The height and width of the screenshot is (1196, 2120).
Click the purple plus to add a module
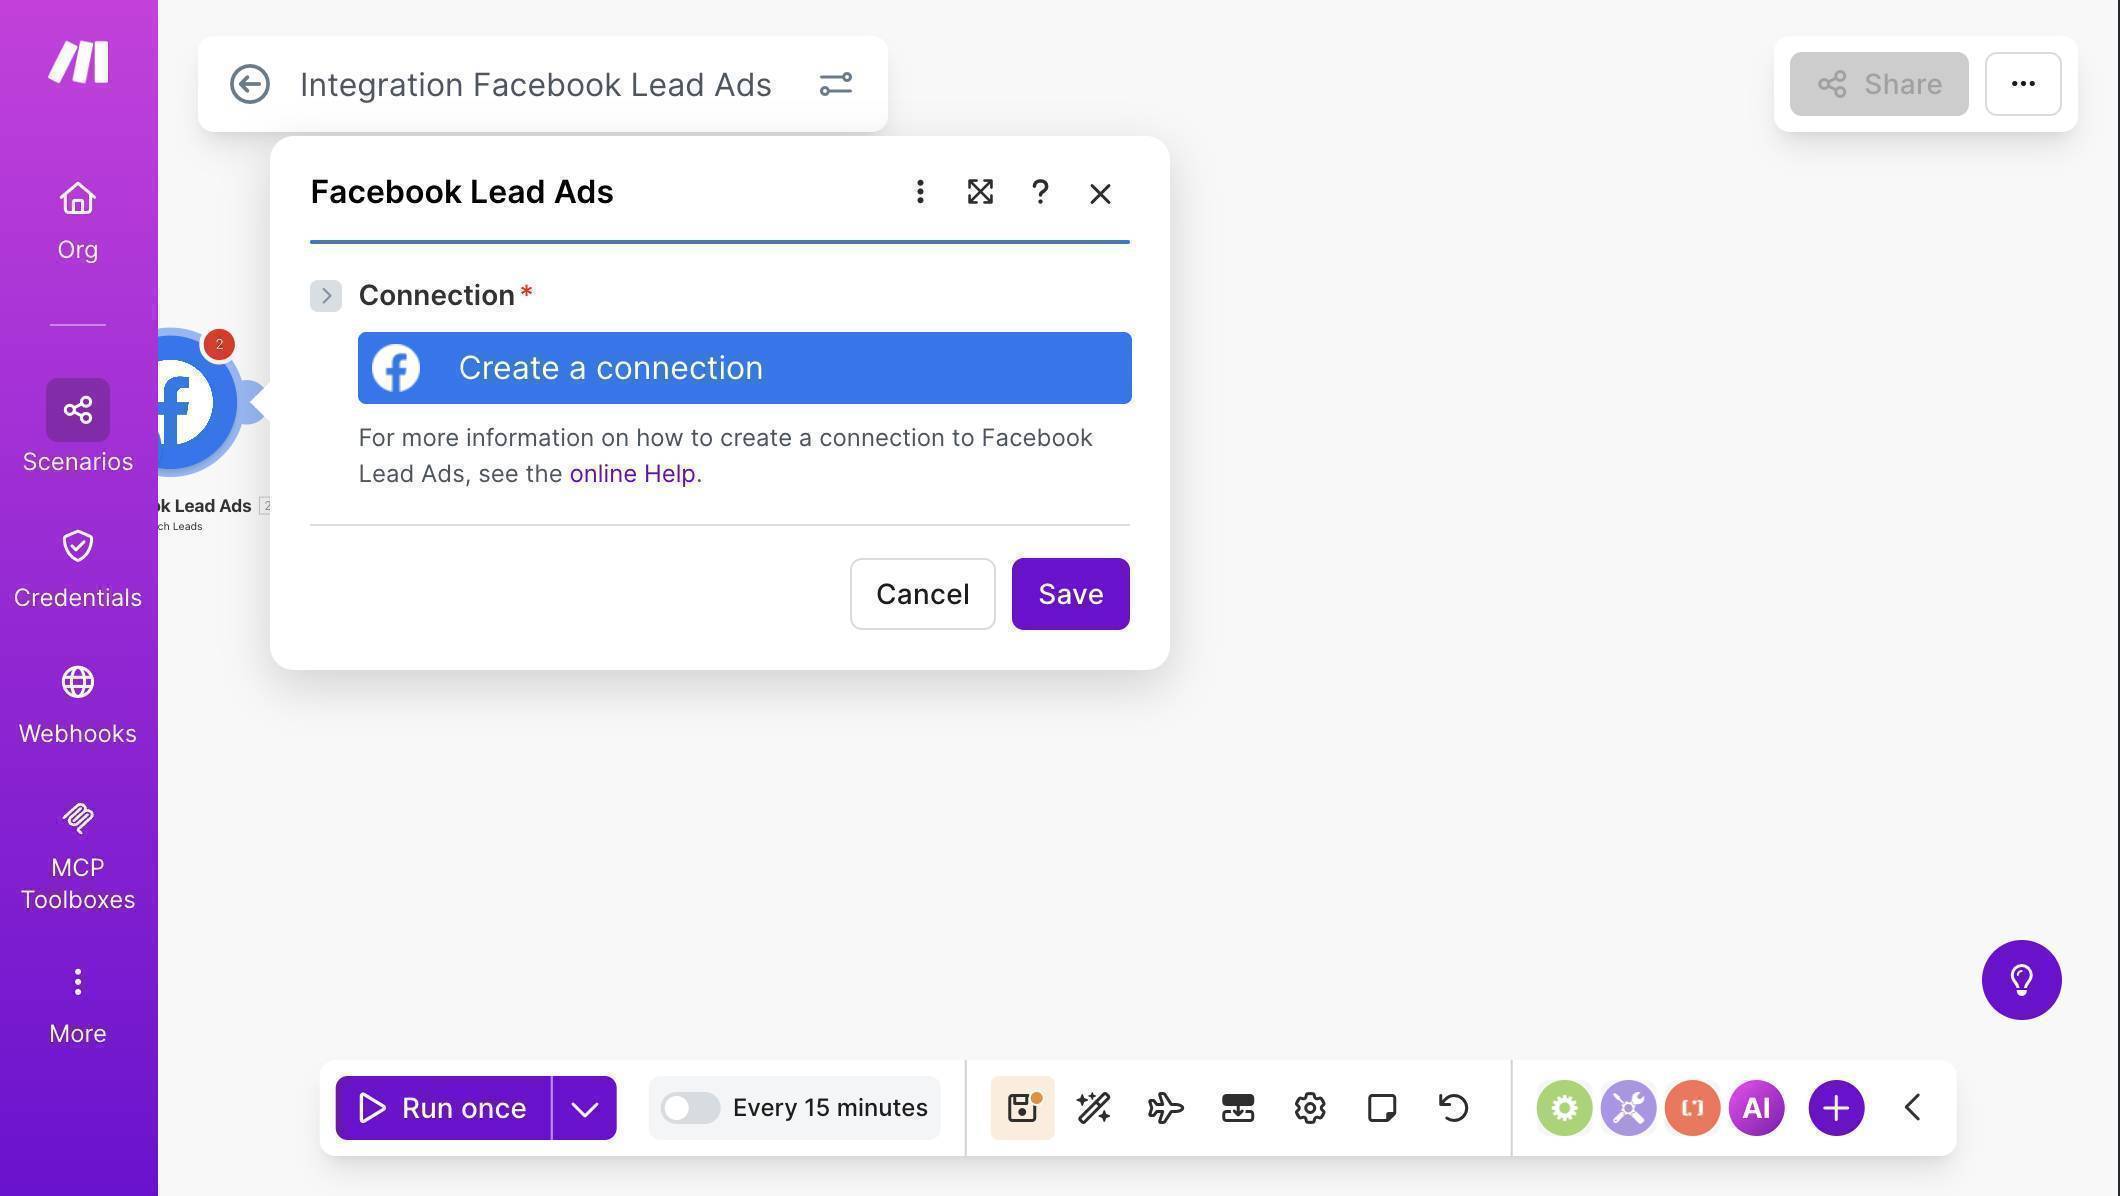click(1835, 1107)
